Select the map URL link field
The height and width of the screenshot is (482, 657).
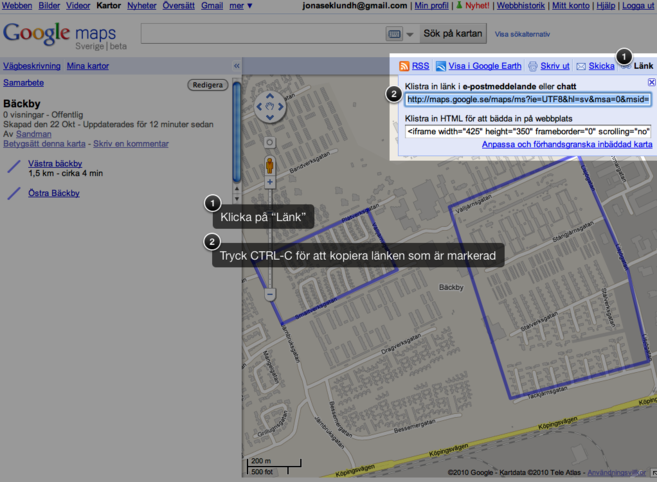[528, 99]
